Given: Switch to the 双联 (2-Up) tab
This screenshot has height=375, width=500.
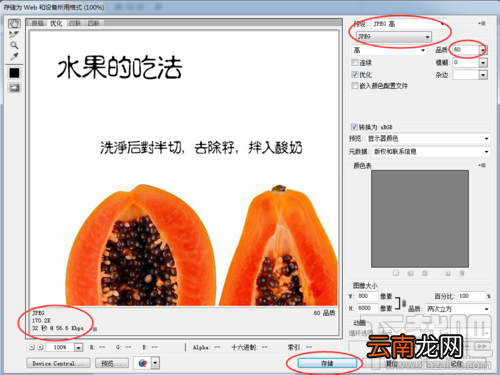Looking at the screenshot, I should coord(75,23).
